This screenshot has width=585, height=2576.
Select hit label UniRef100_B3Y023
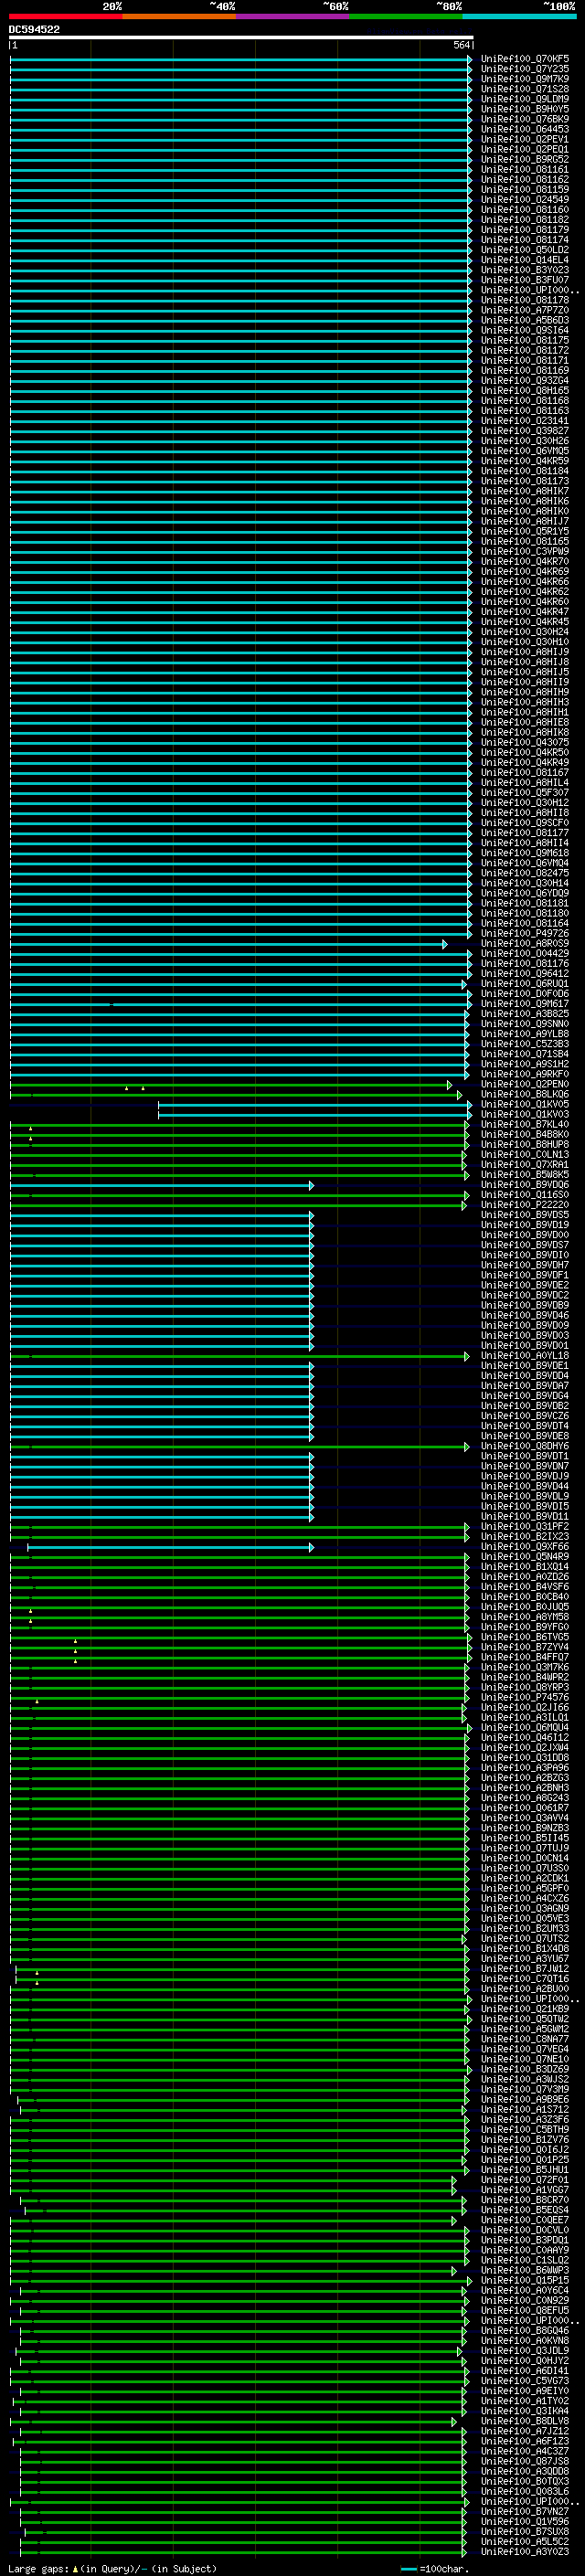pos(525,270)
